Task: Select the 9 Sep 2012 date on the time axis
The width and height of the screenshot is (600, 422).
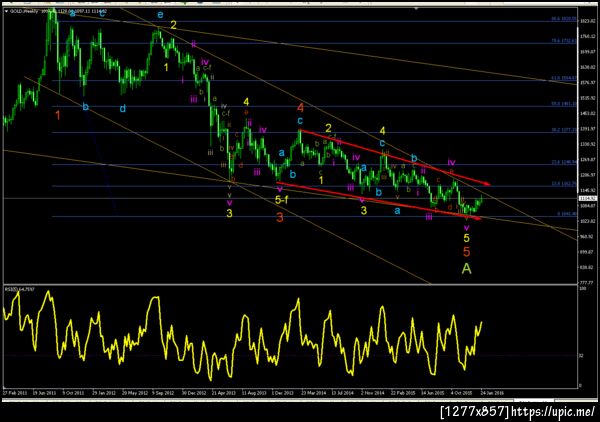Action: [163, 393]
